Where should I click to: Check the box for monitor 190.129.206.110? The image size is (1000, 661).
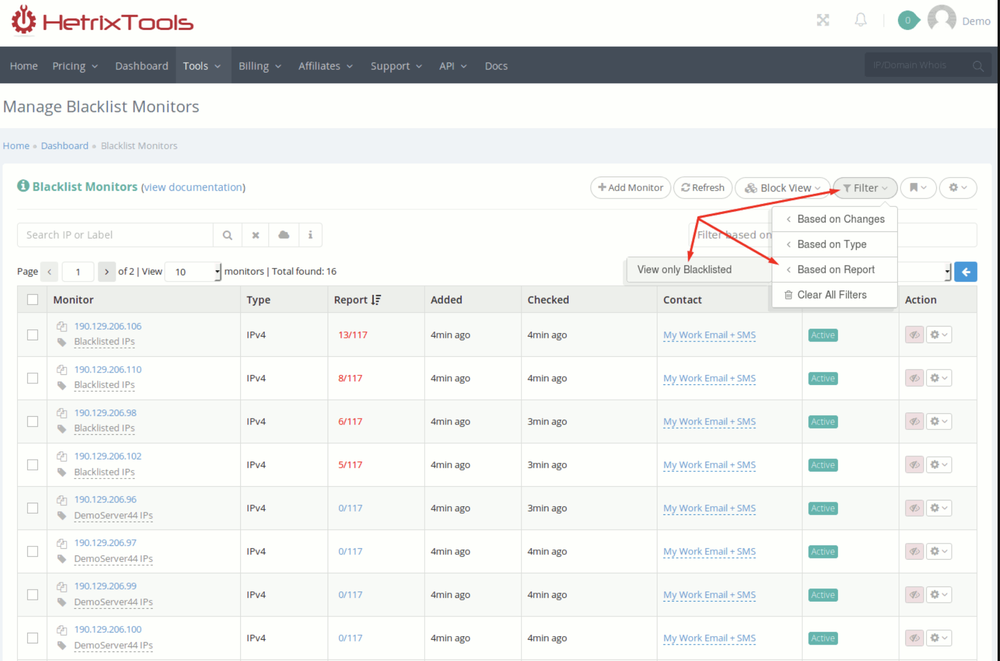click(33, 378)
